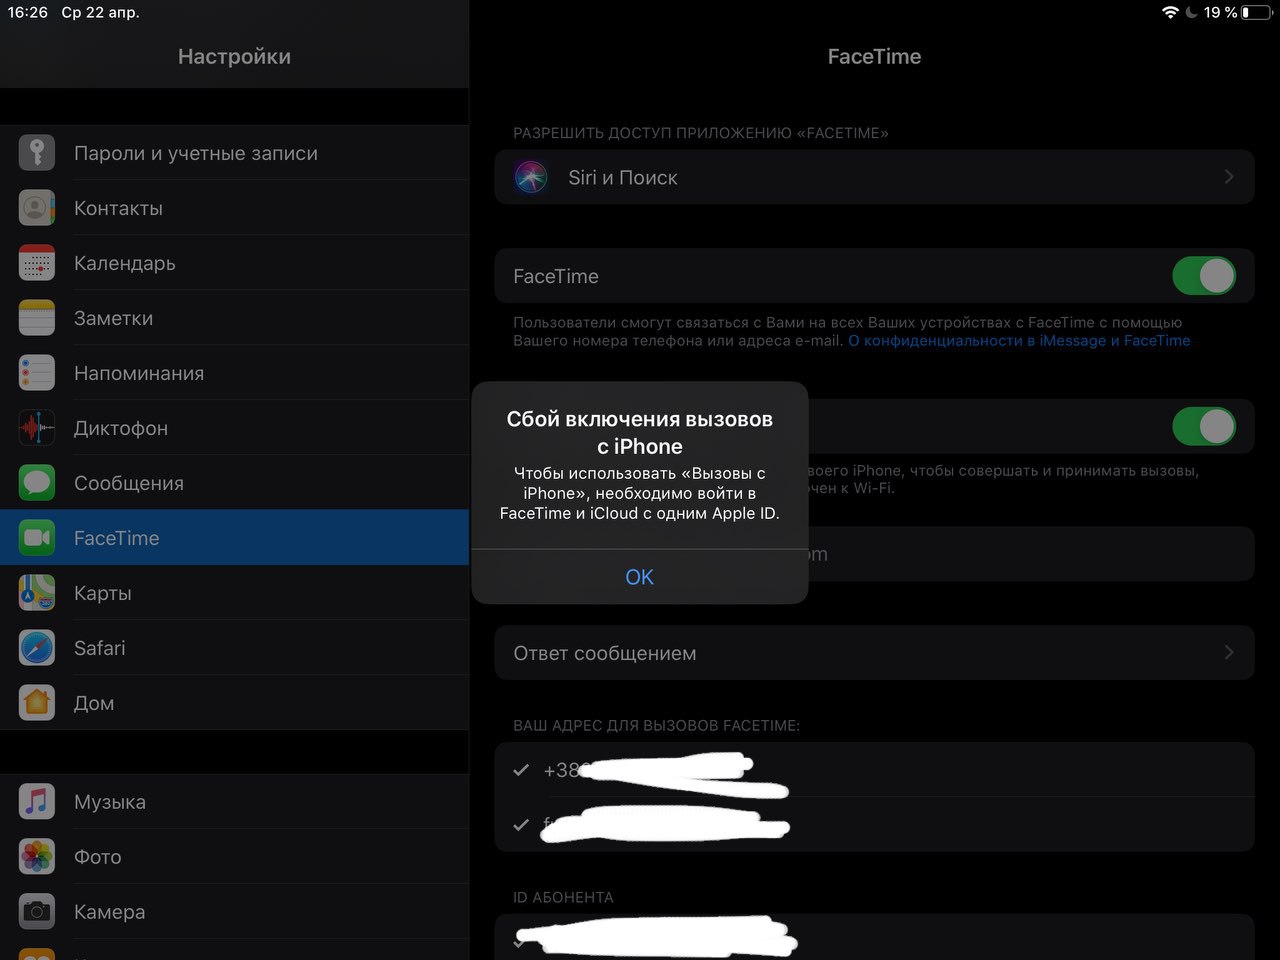Image resolution: width=1280 pixels, height=960 pixels.
Task: Select the Карты row label
Action: [103, 593]
